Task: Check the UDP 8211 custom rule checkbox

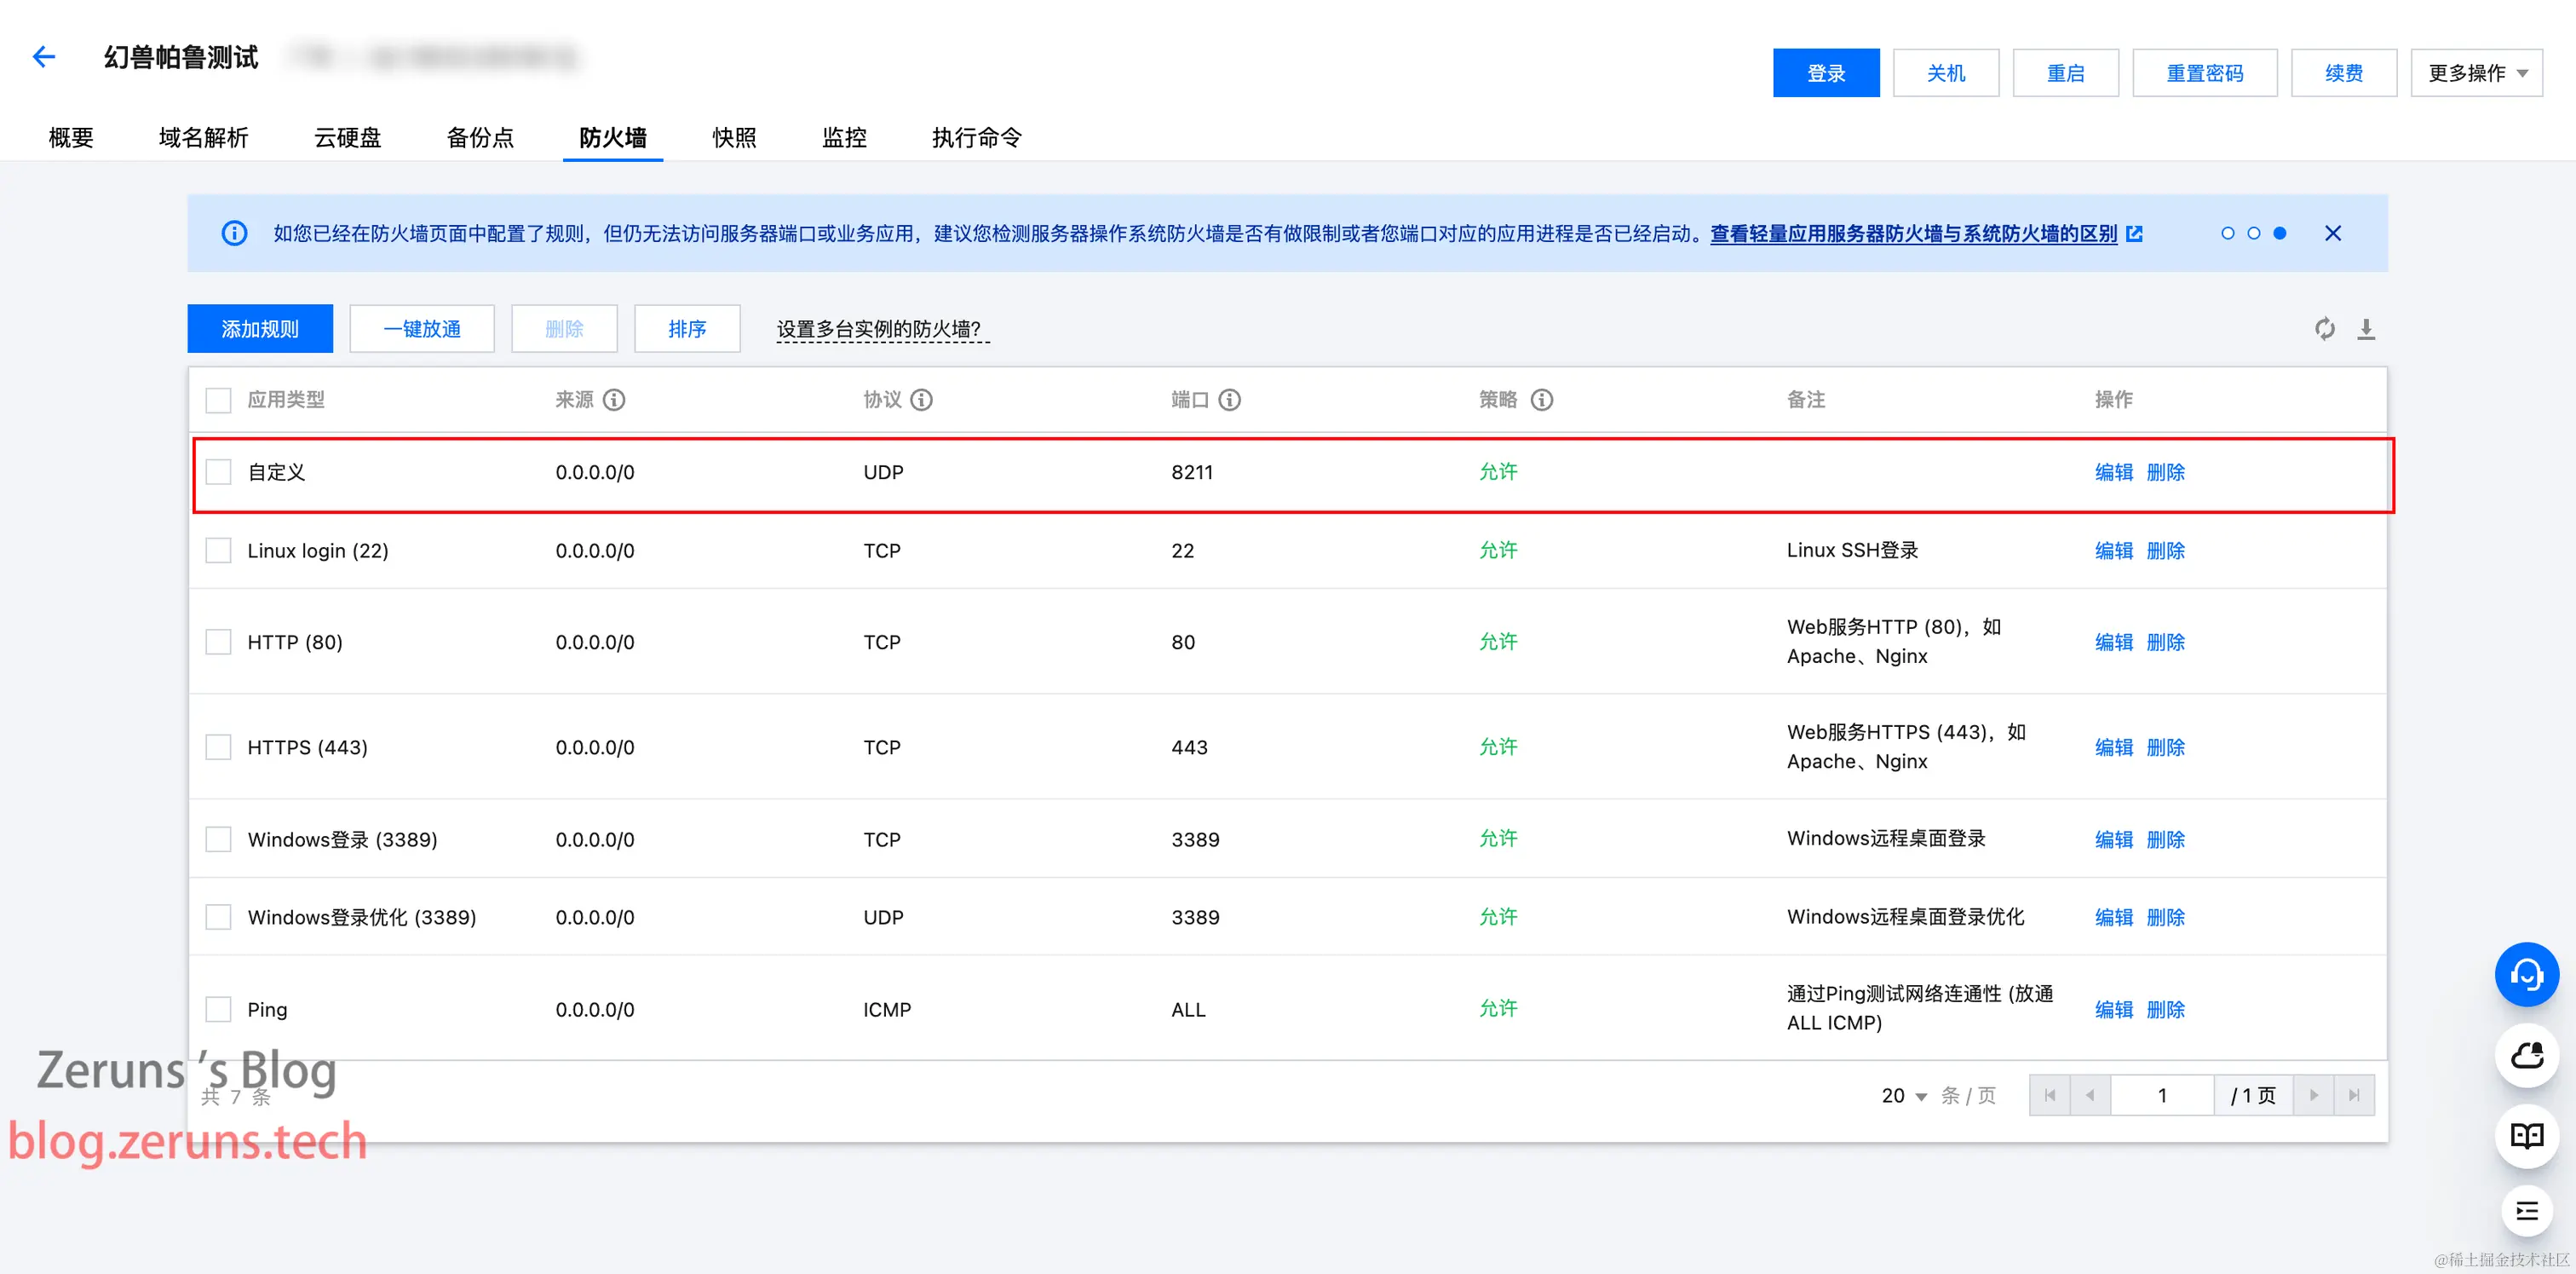Action: pyautogui.click(x=218, y=472)
